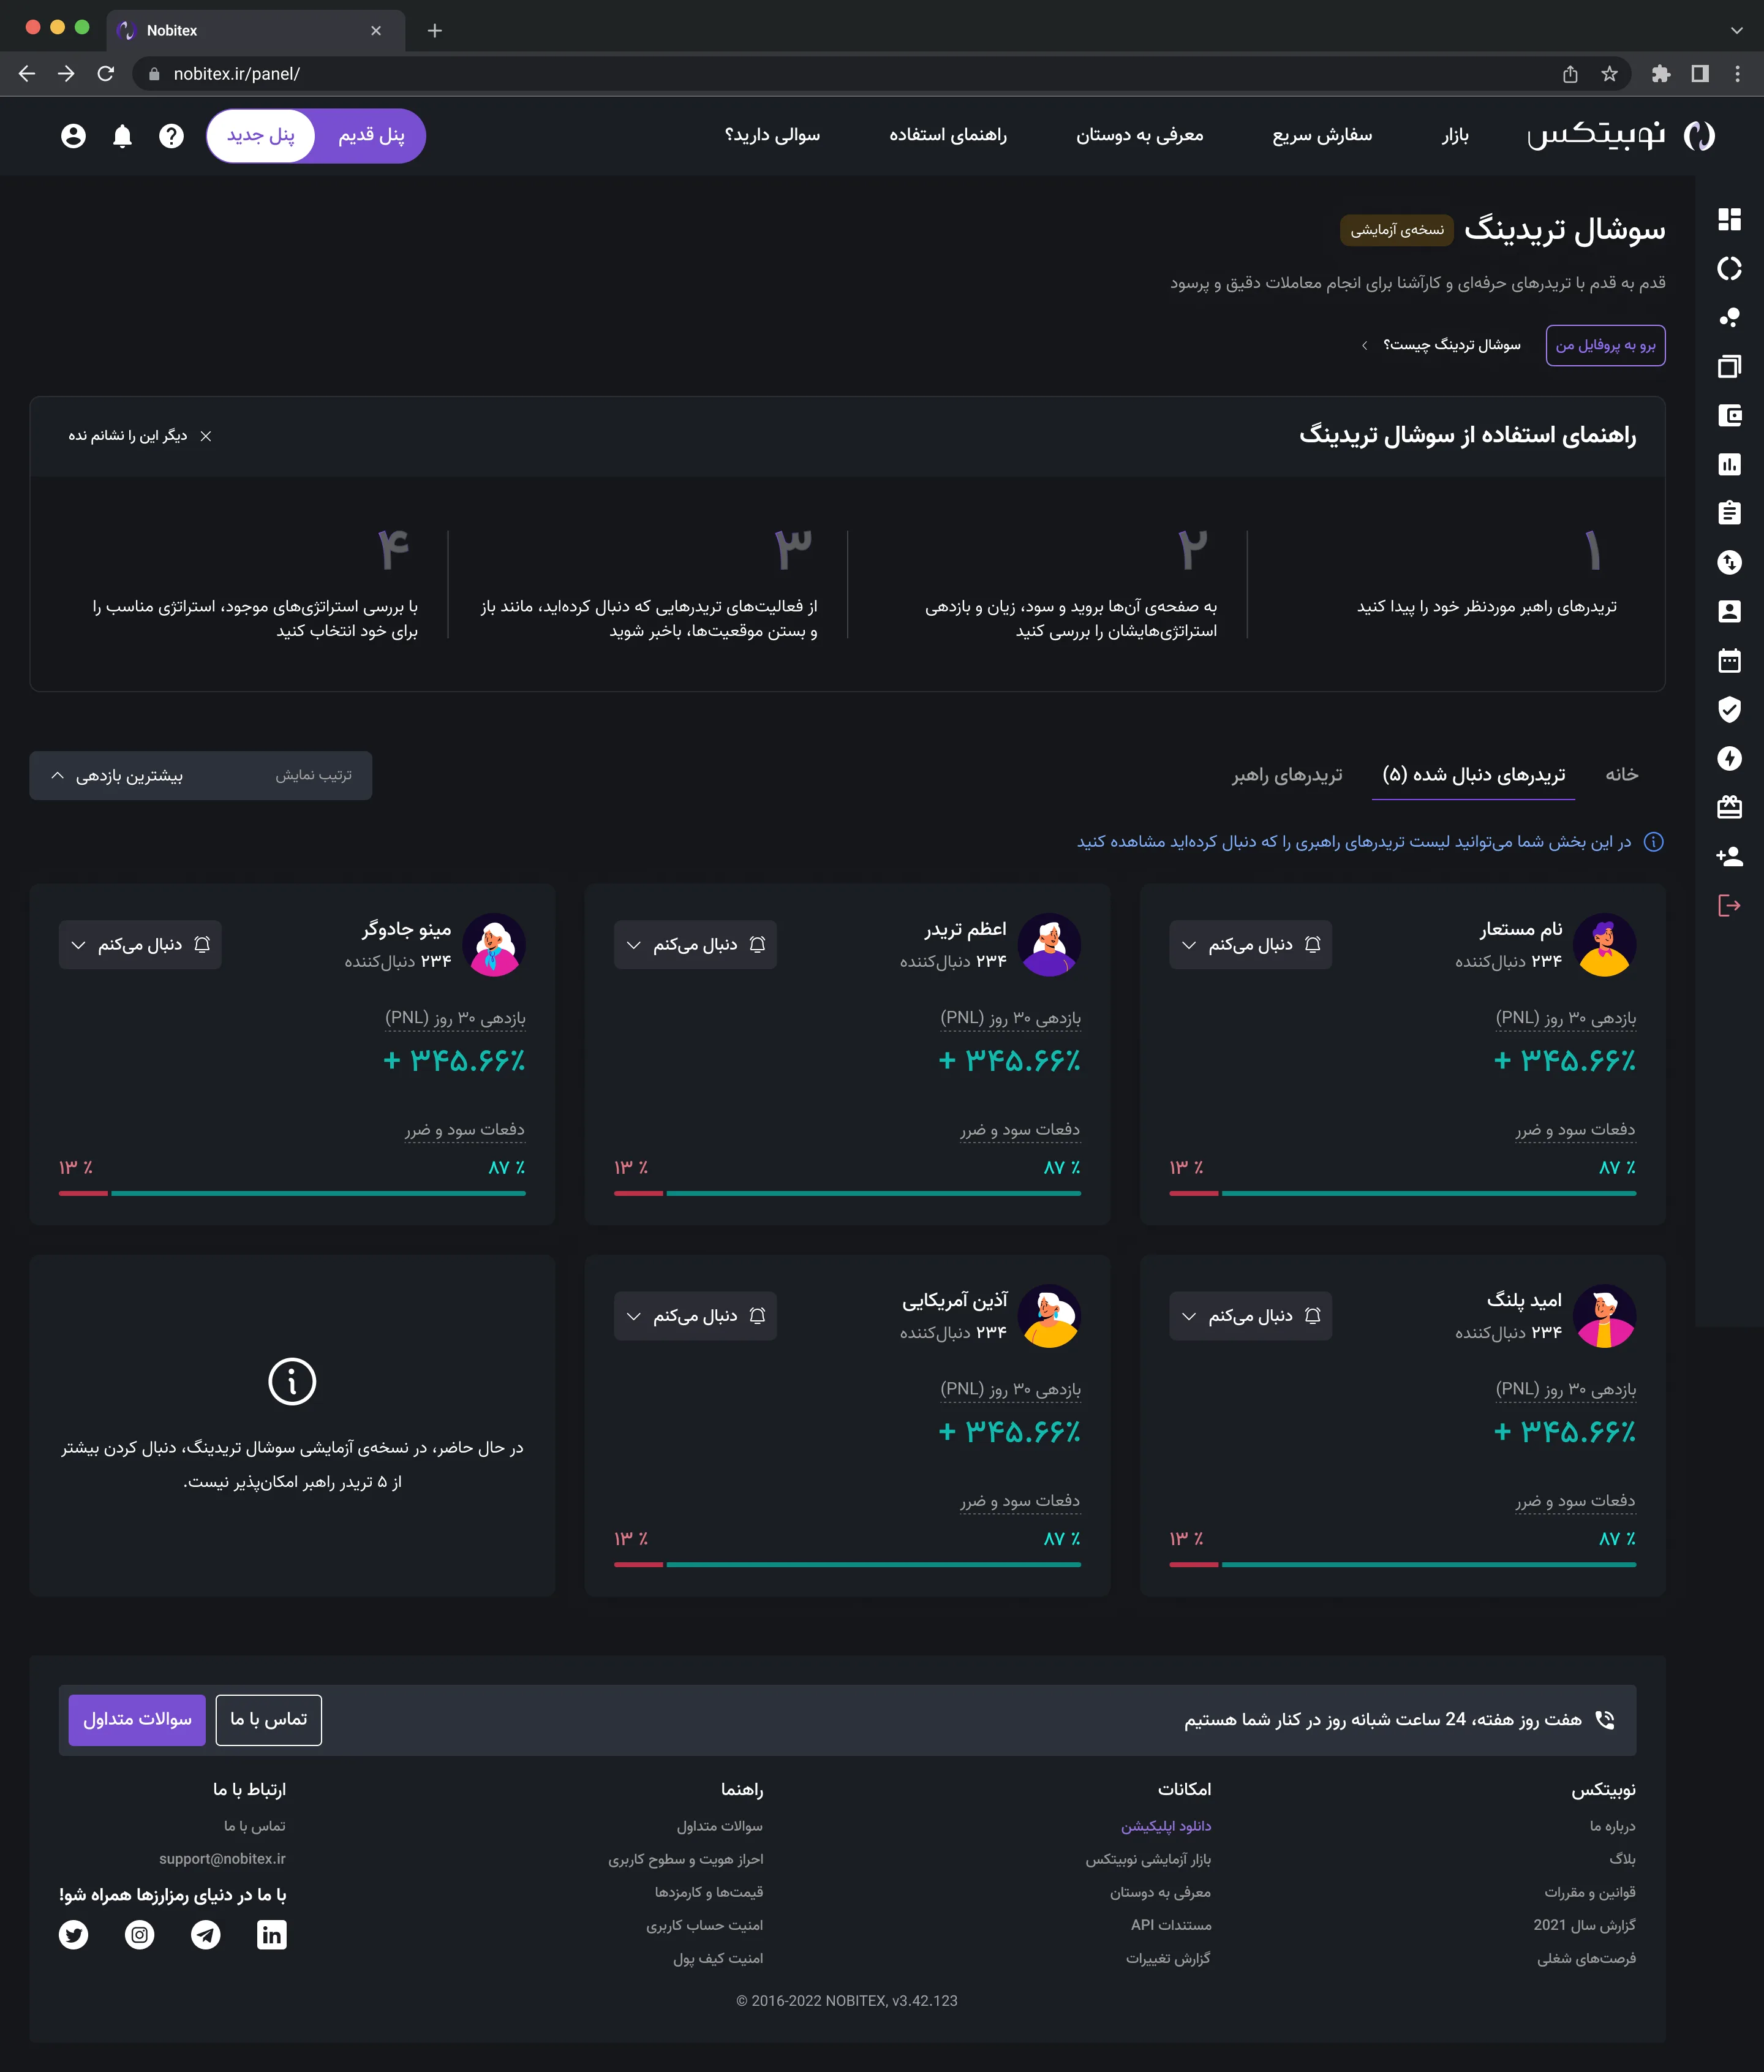This screenshot has height=2072, width=1764.
Task: Open the bar chart icon in sidebar
Action: [x=1729, y=464]
